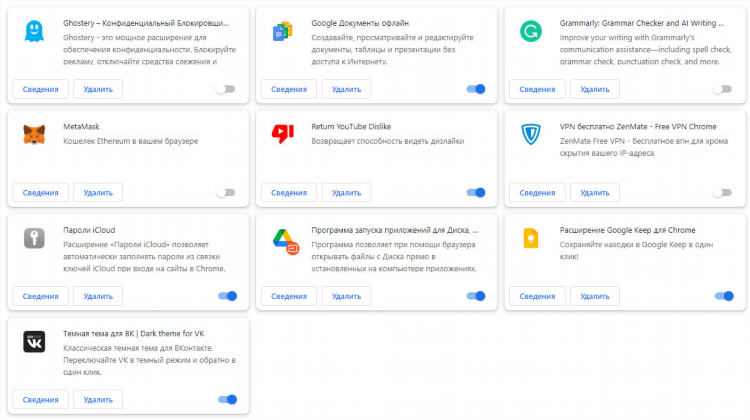This screenshot has height=420, width=750.
Task: Click Удалить for Grammarly
Action: pos(595,89)
